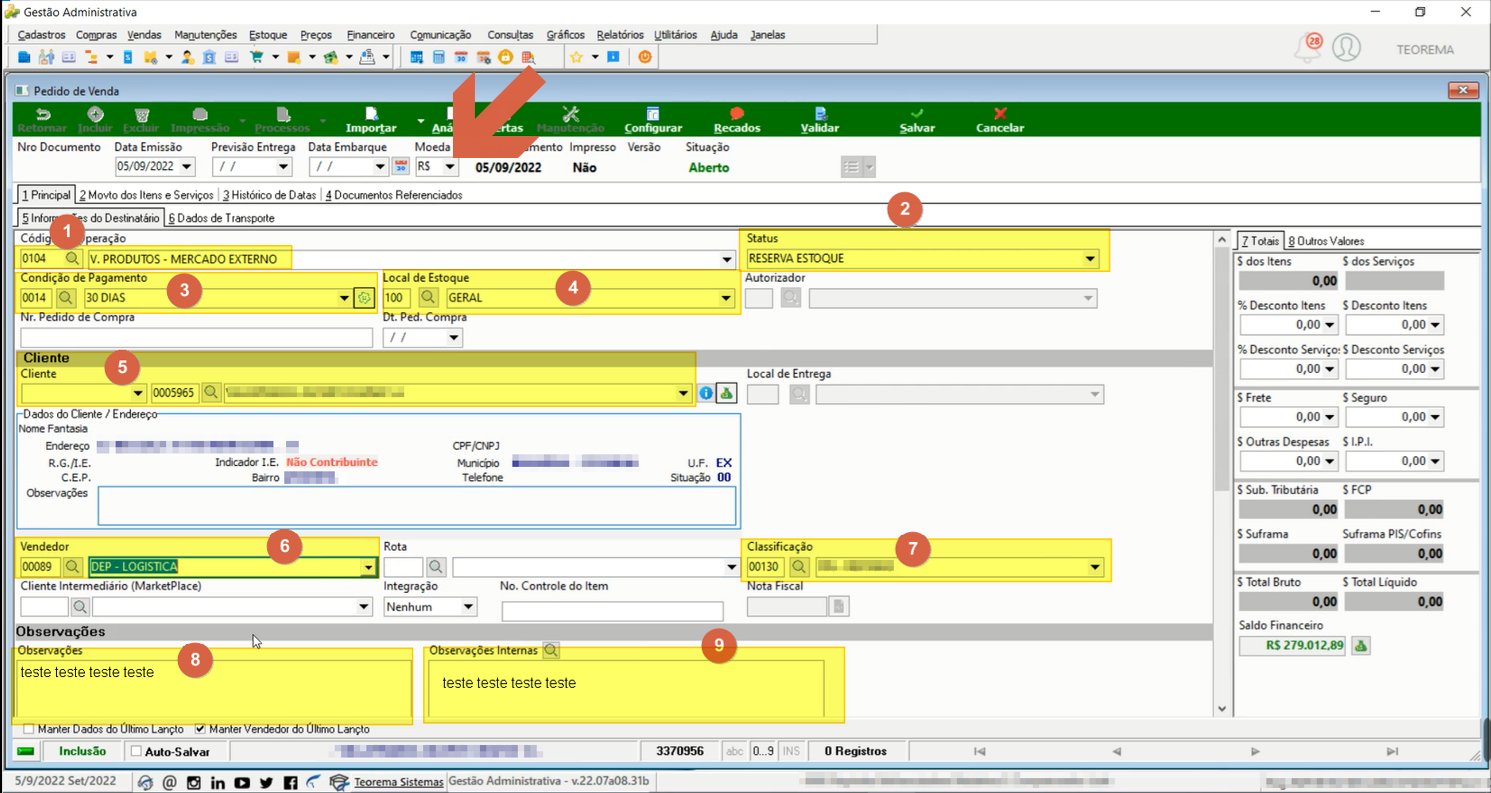Expand the Moeda currency dropdown
The image size is (1491, 793).
click(450, 167)
